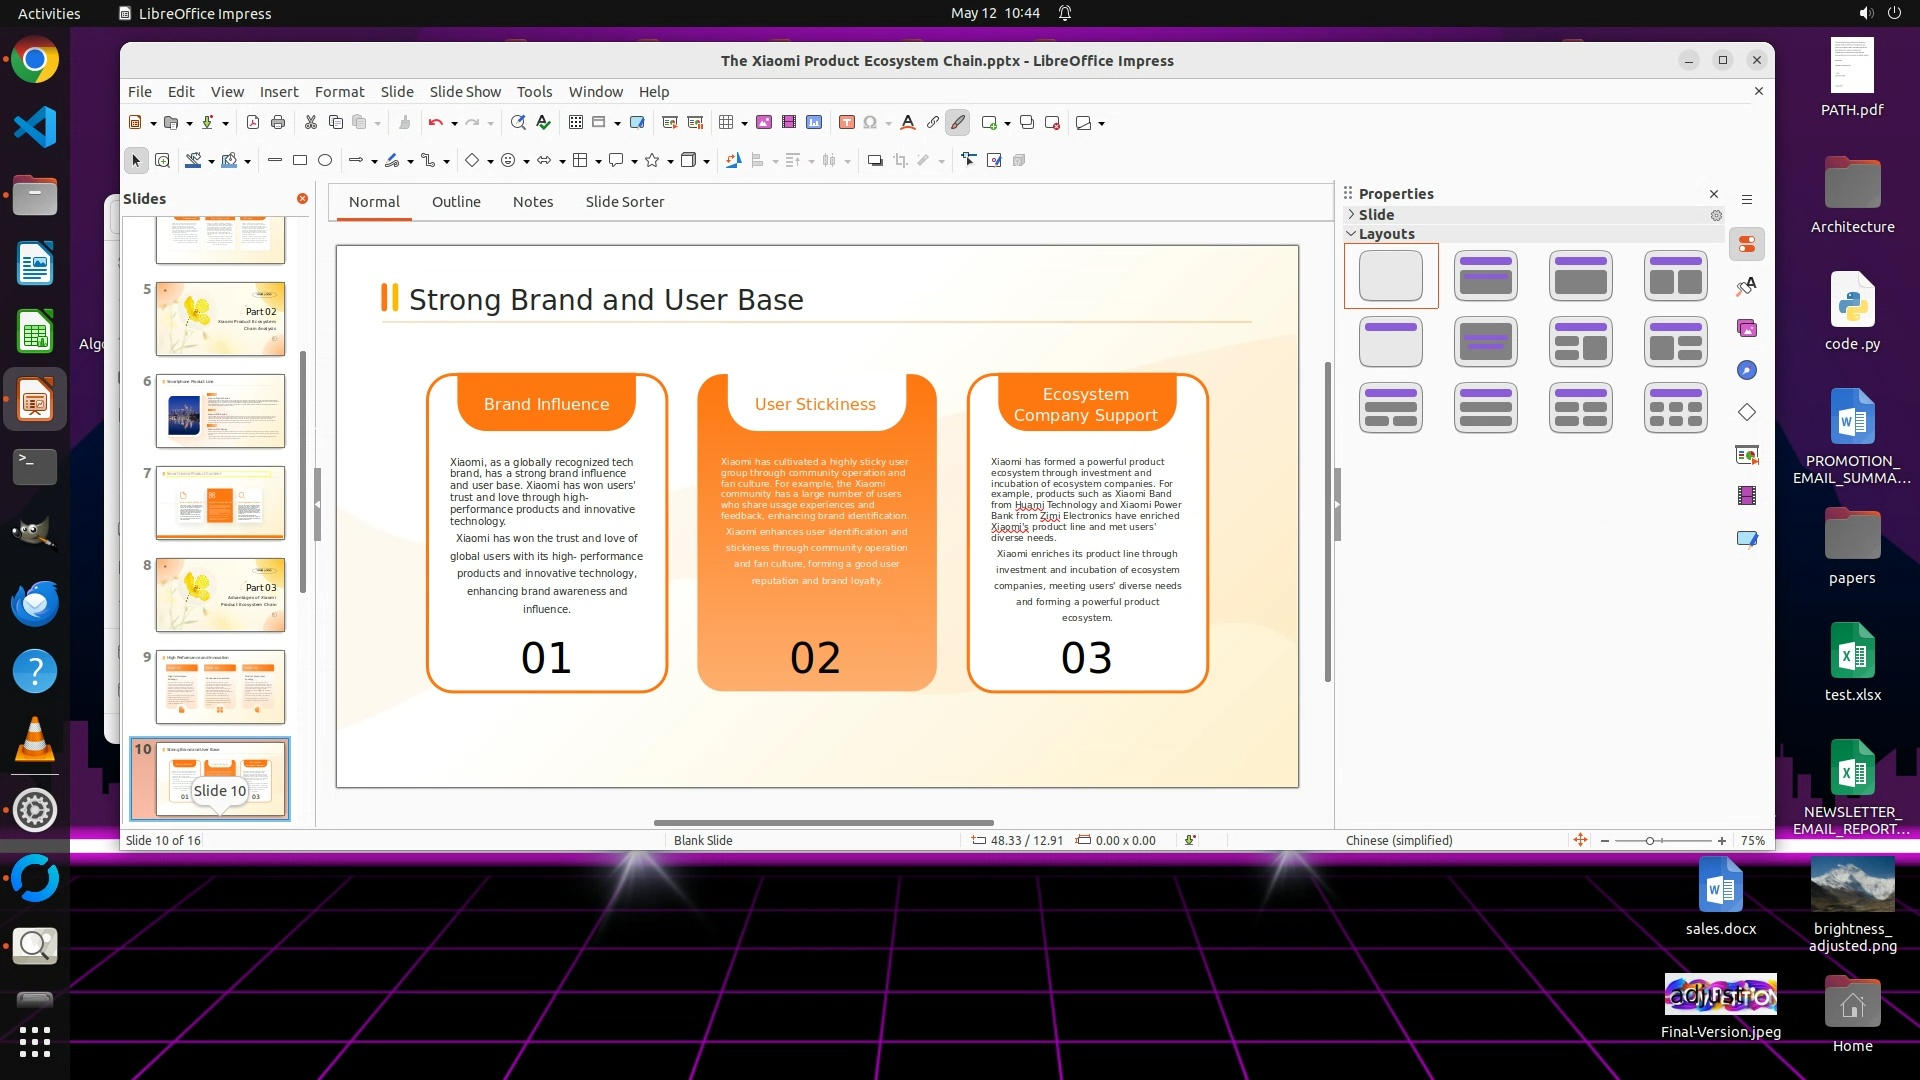
Task: Toggle the Display Grid button
Action: click(x=575, y=123)
